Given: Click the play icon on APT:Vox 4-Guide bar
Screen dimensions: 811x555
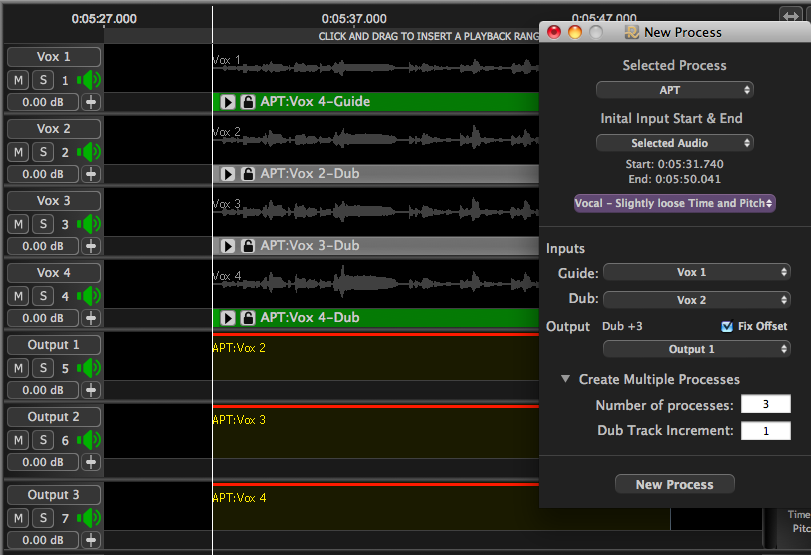Looking at the screenshot, I should (x=228, y=102).
